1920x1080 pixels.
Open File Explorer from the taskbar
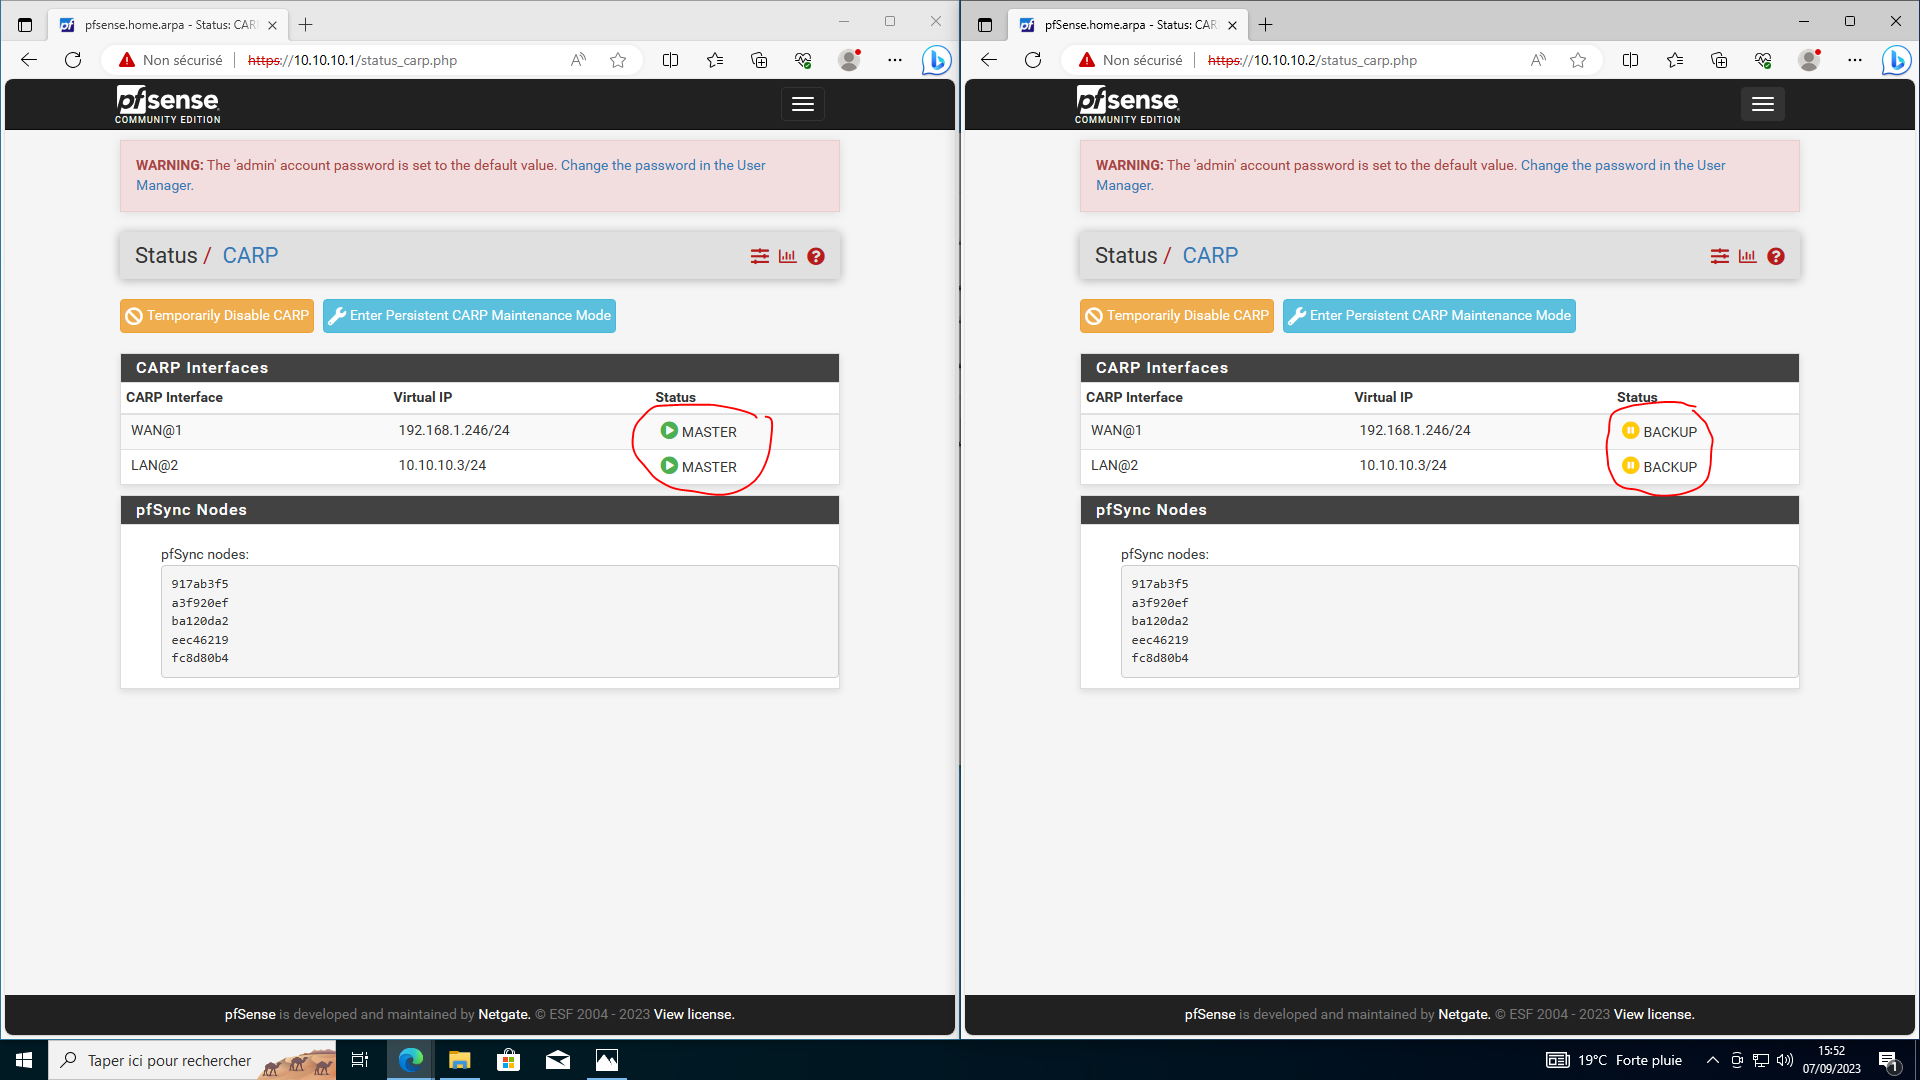click(x=459, y=1060)
